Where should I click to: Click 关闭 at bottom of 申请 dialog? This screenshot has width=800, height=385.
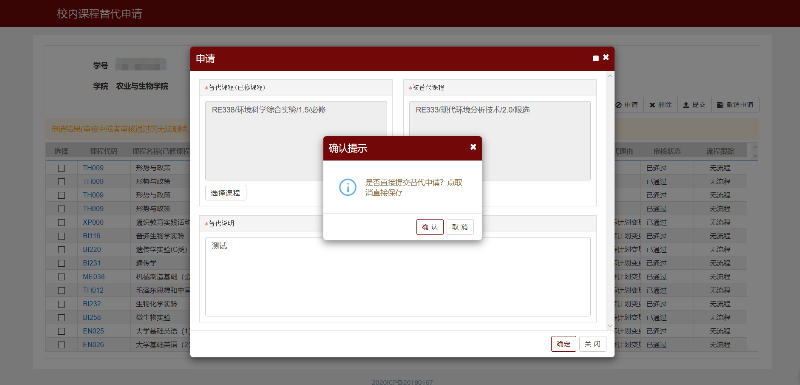pyautogui.click(x=592, y=344)
